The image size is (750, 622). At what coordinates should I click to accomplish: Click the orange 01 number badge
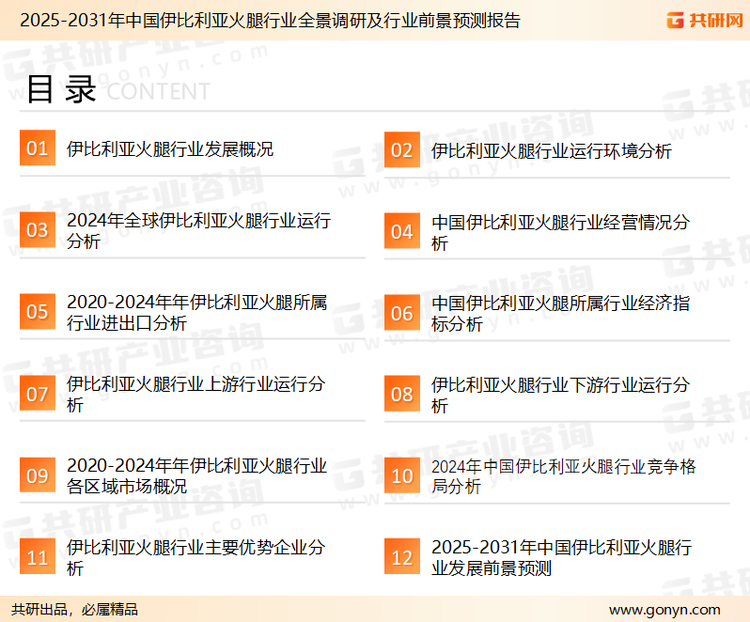coord(37,148)
